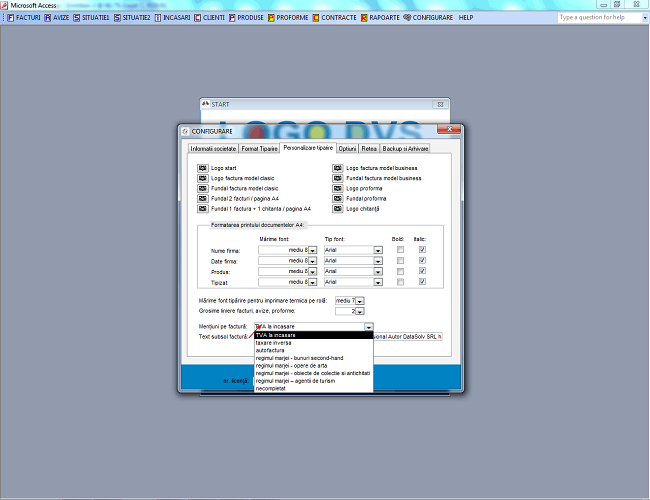This screenshot has width=650, height=500.
Task: Expand font size dropdown for Produs
Action: pyautogui.click(x=313, y=272)
